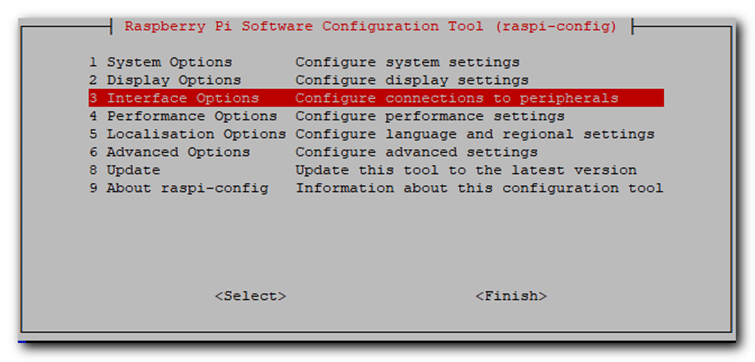Click the <Finish> button
This screenshot has width=755, height=362.
(511, 296)
